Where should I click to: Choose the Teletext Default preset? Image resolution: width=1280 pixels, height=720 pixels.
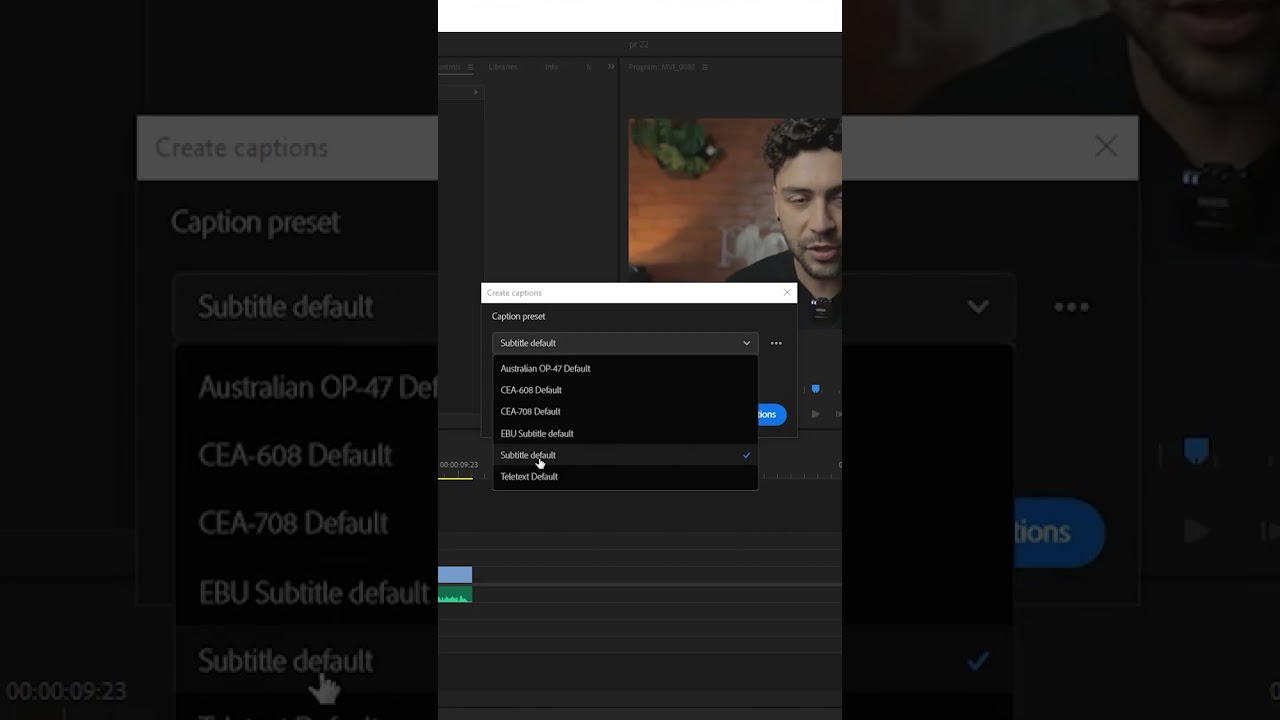625,477
